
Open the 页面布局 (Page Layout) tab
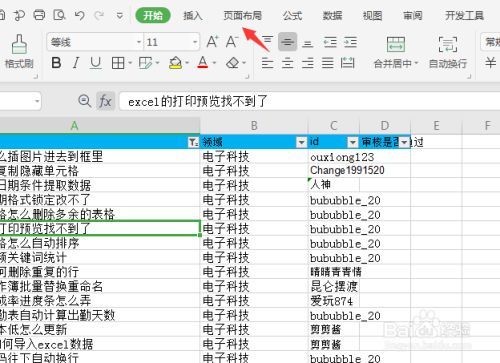(242, 15)
